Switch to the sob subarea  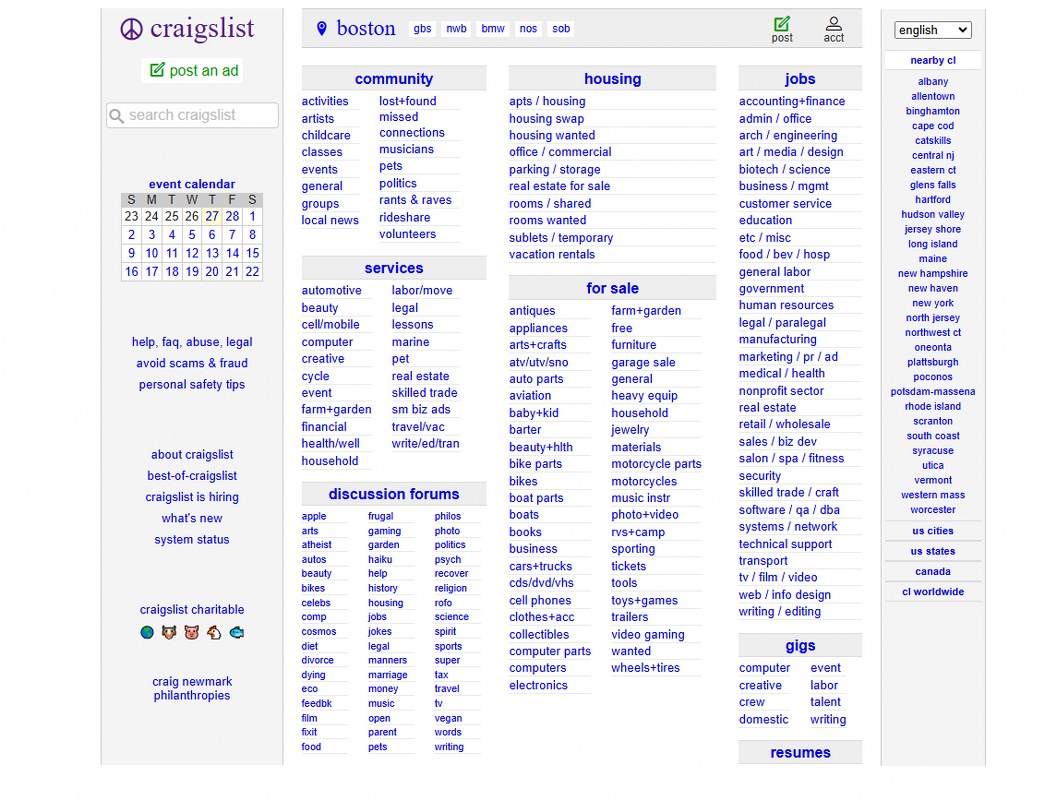(x=561, y=28)
